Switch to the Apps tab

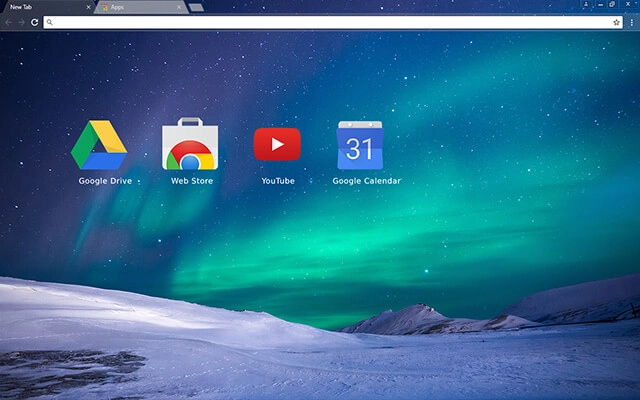click(x=141, y=7)
